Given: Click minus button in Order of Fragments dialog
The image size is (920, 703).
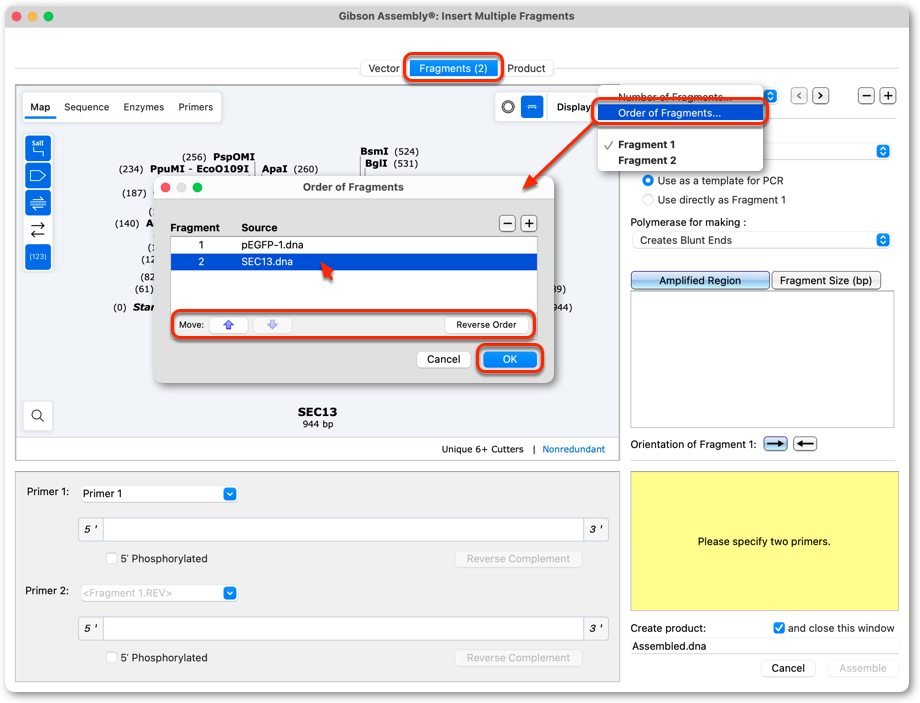Looking at the screenshot, I should 508,224.
